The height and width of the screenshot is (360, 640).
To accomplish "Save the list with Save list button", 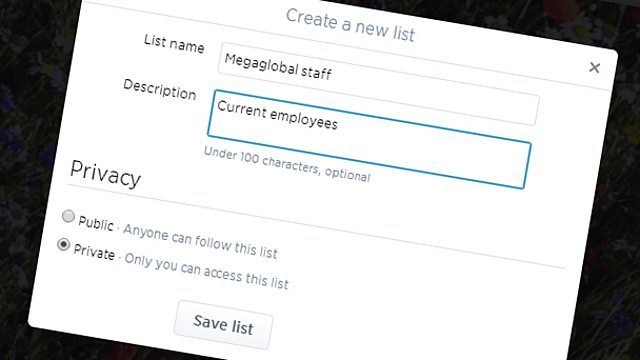I will (x=223, y=325).
